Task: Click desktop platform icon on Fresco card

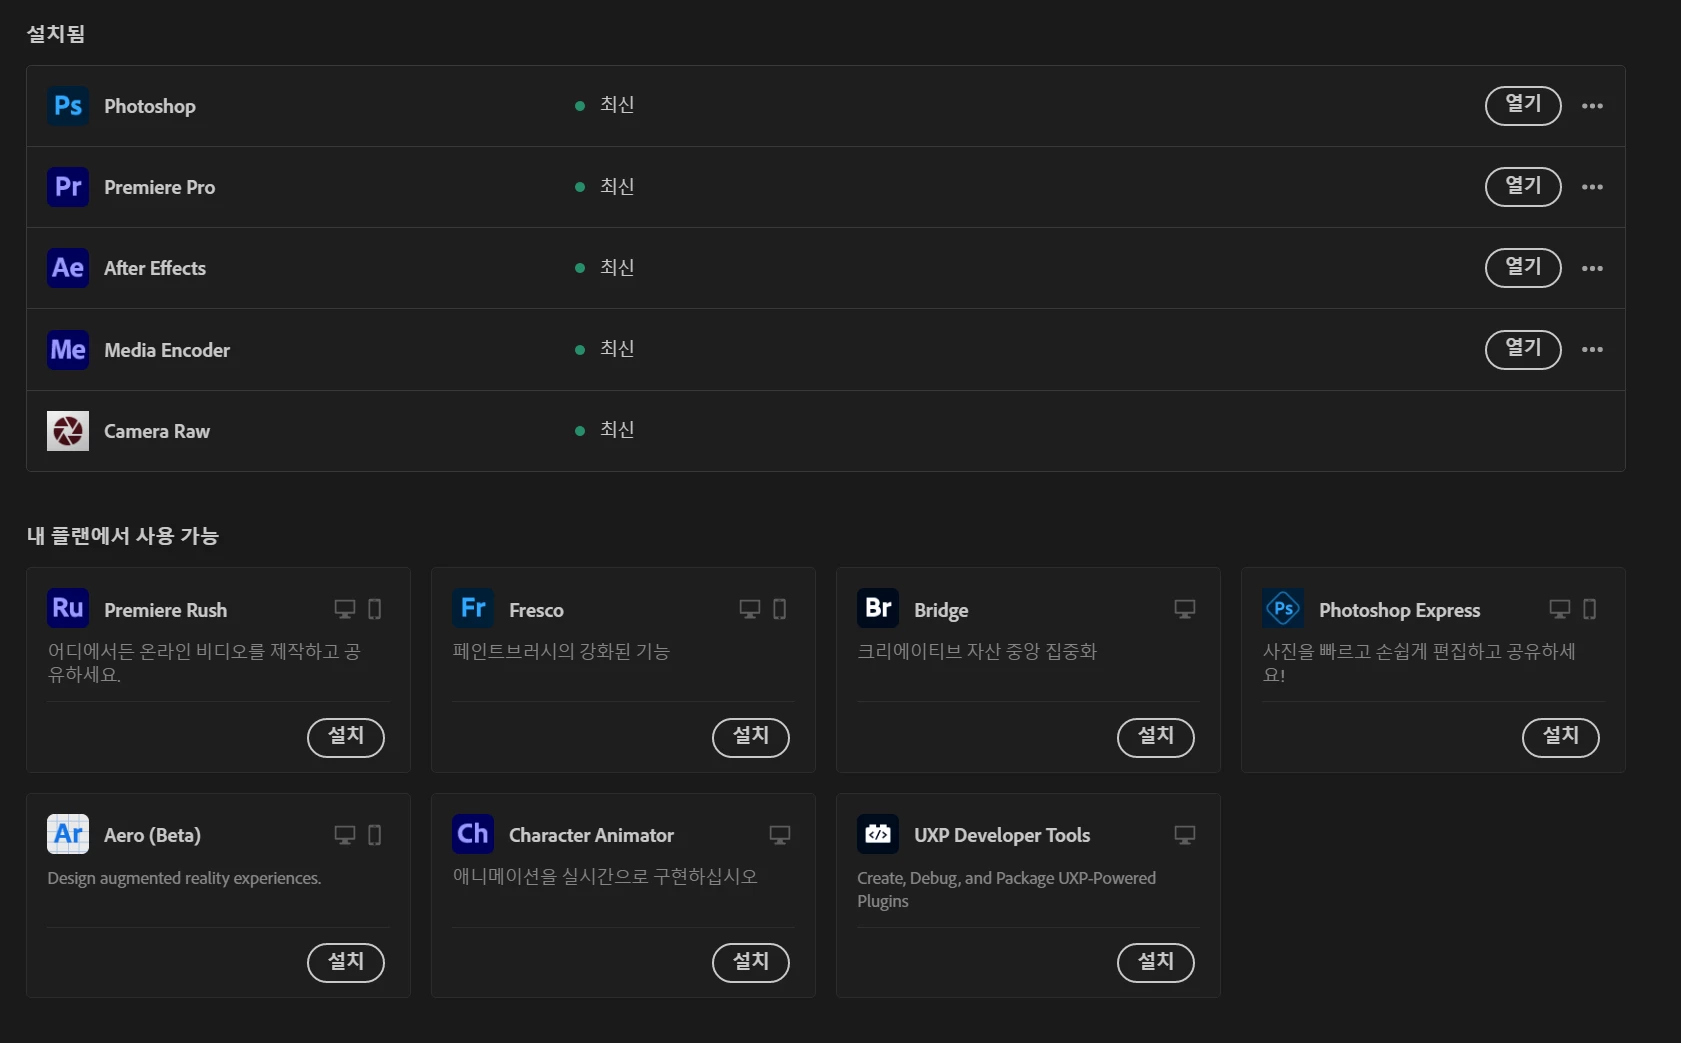Action: [750, 609]
